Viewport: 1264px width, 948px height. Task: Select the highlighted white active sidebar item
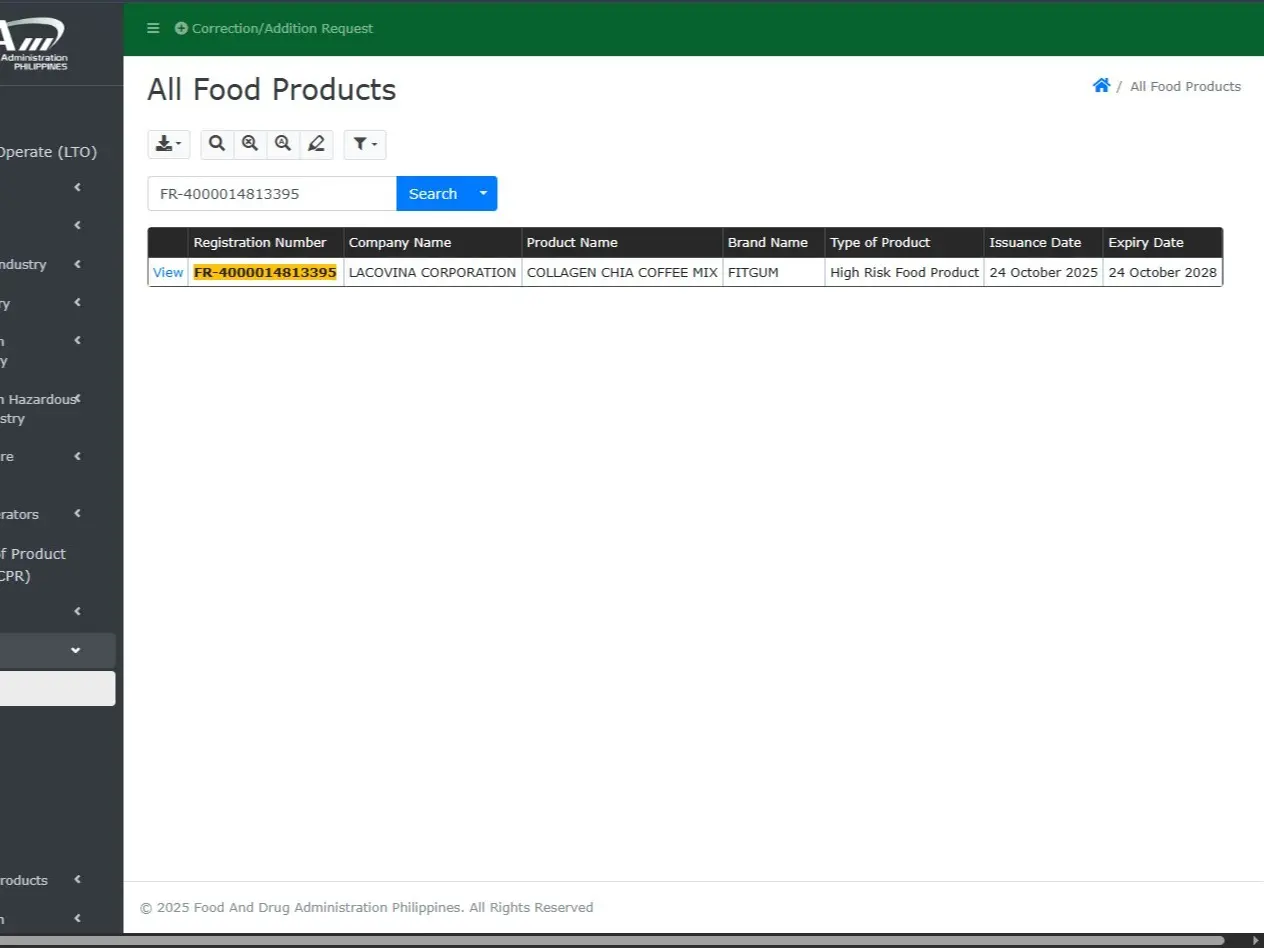click(x=57, y=689)
